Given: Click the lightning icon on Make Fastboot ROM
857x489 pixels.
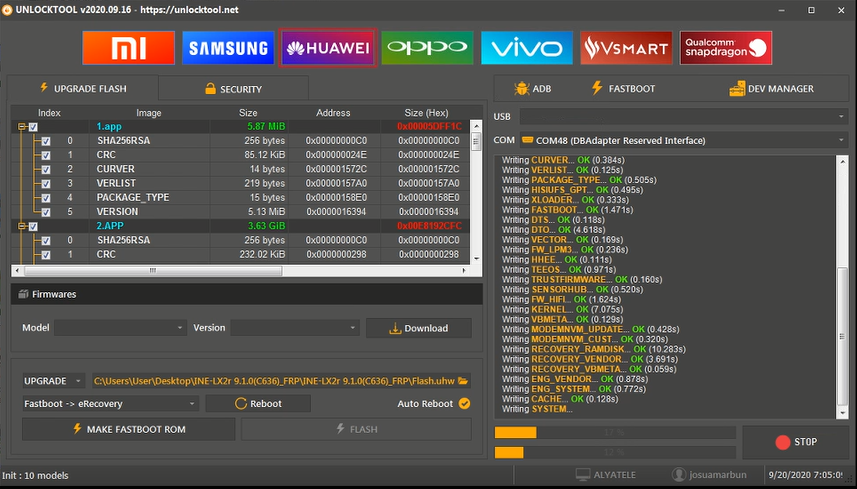Looking at the screenshot, I should click(x=77, y=429).
